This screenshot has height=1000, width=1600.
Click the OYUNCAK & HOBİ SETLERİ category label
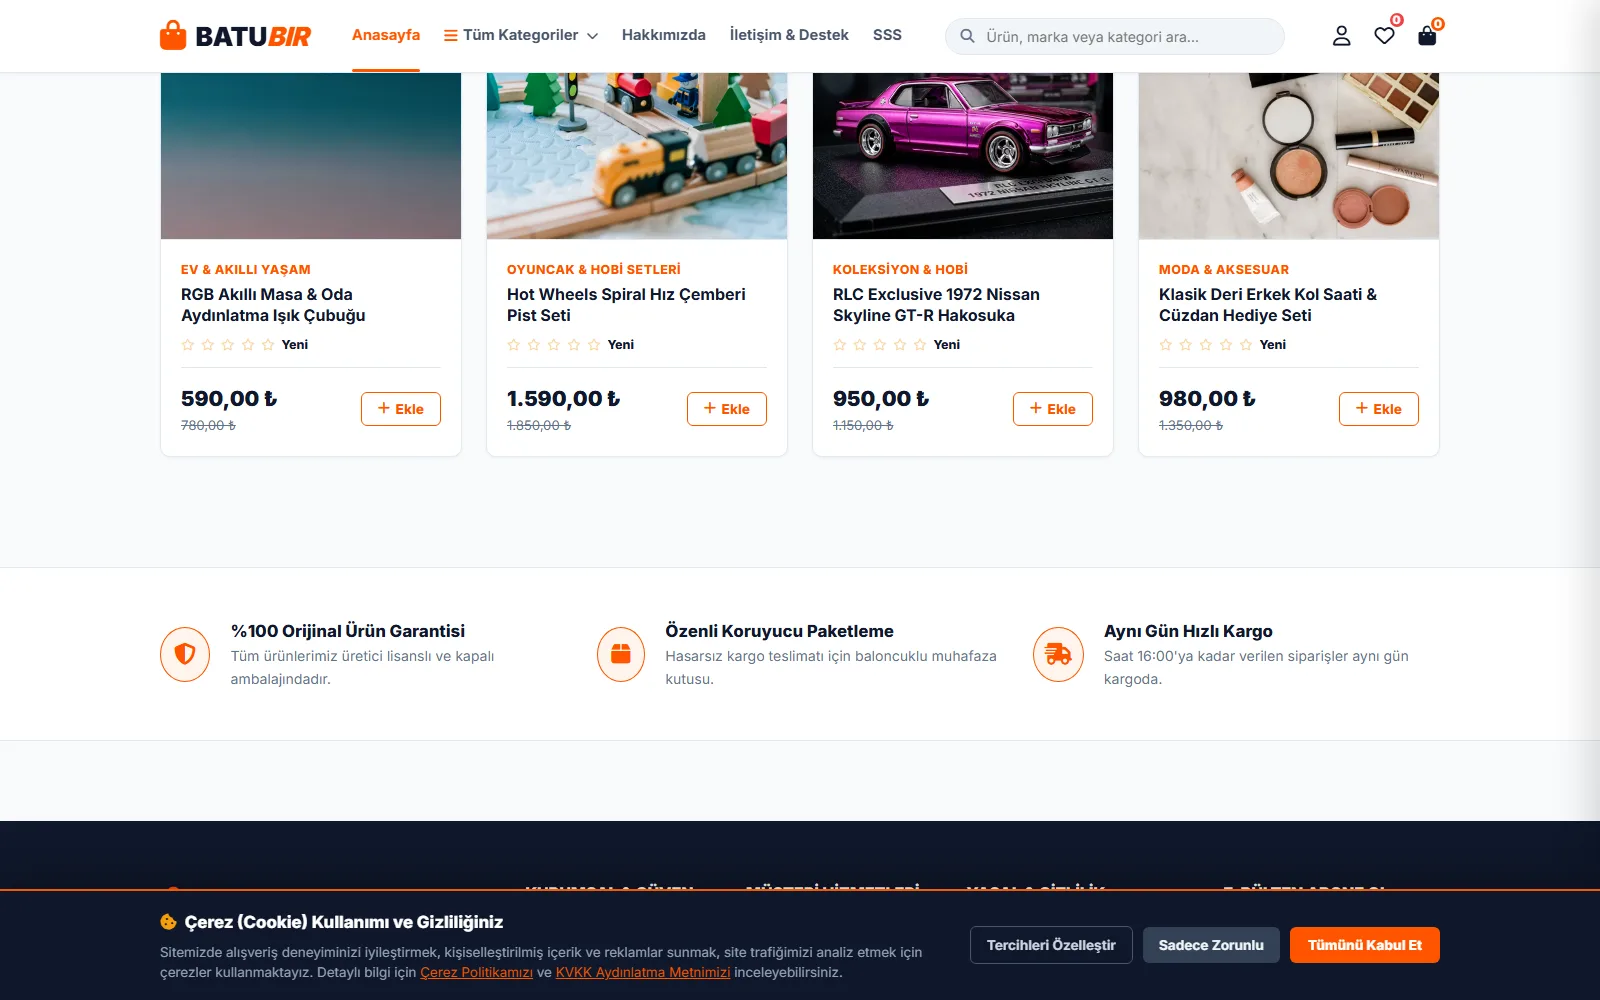594,270
